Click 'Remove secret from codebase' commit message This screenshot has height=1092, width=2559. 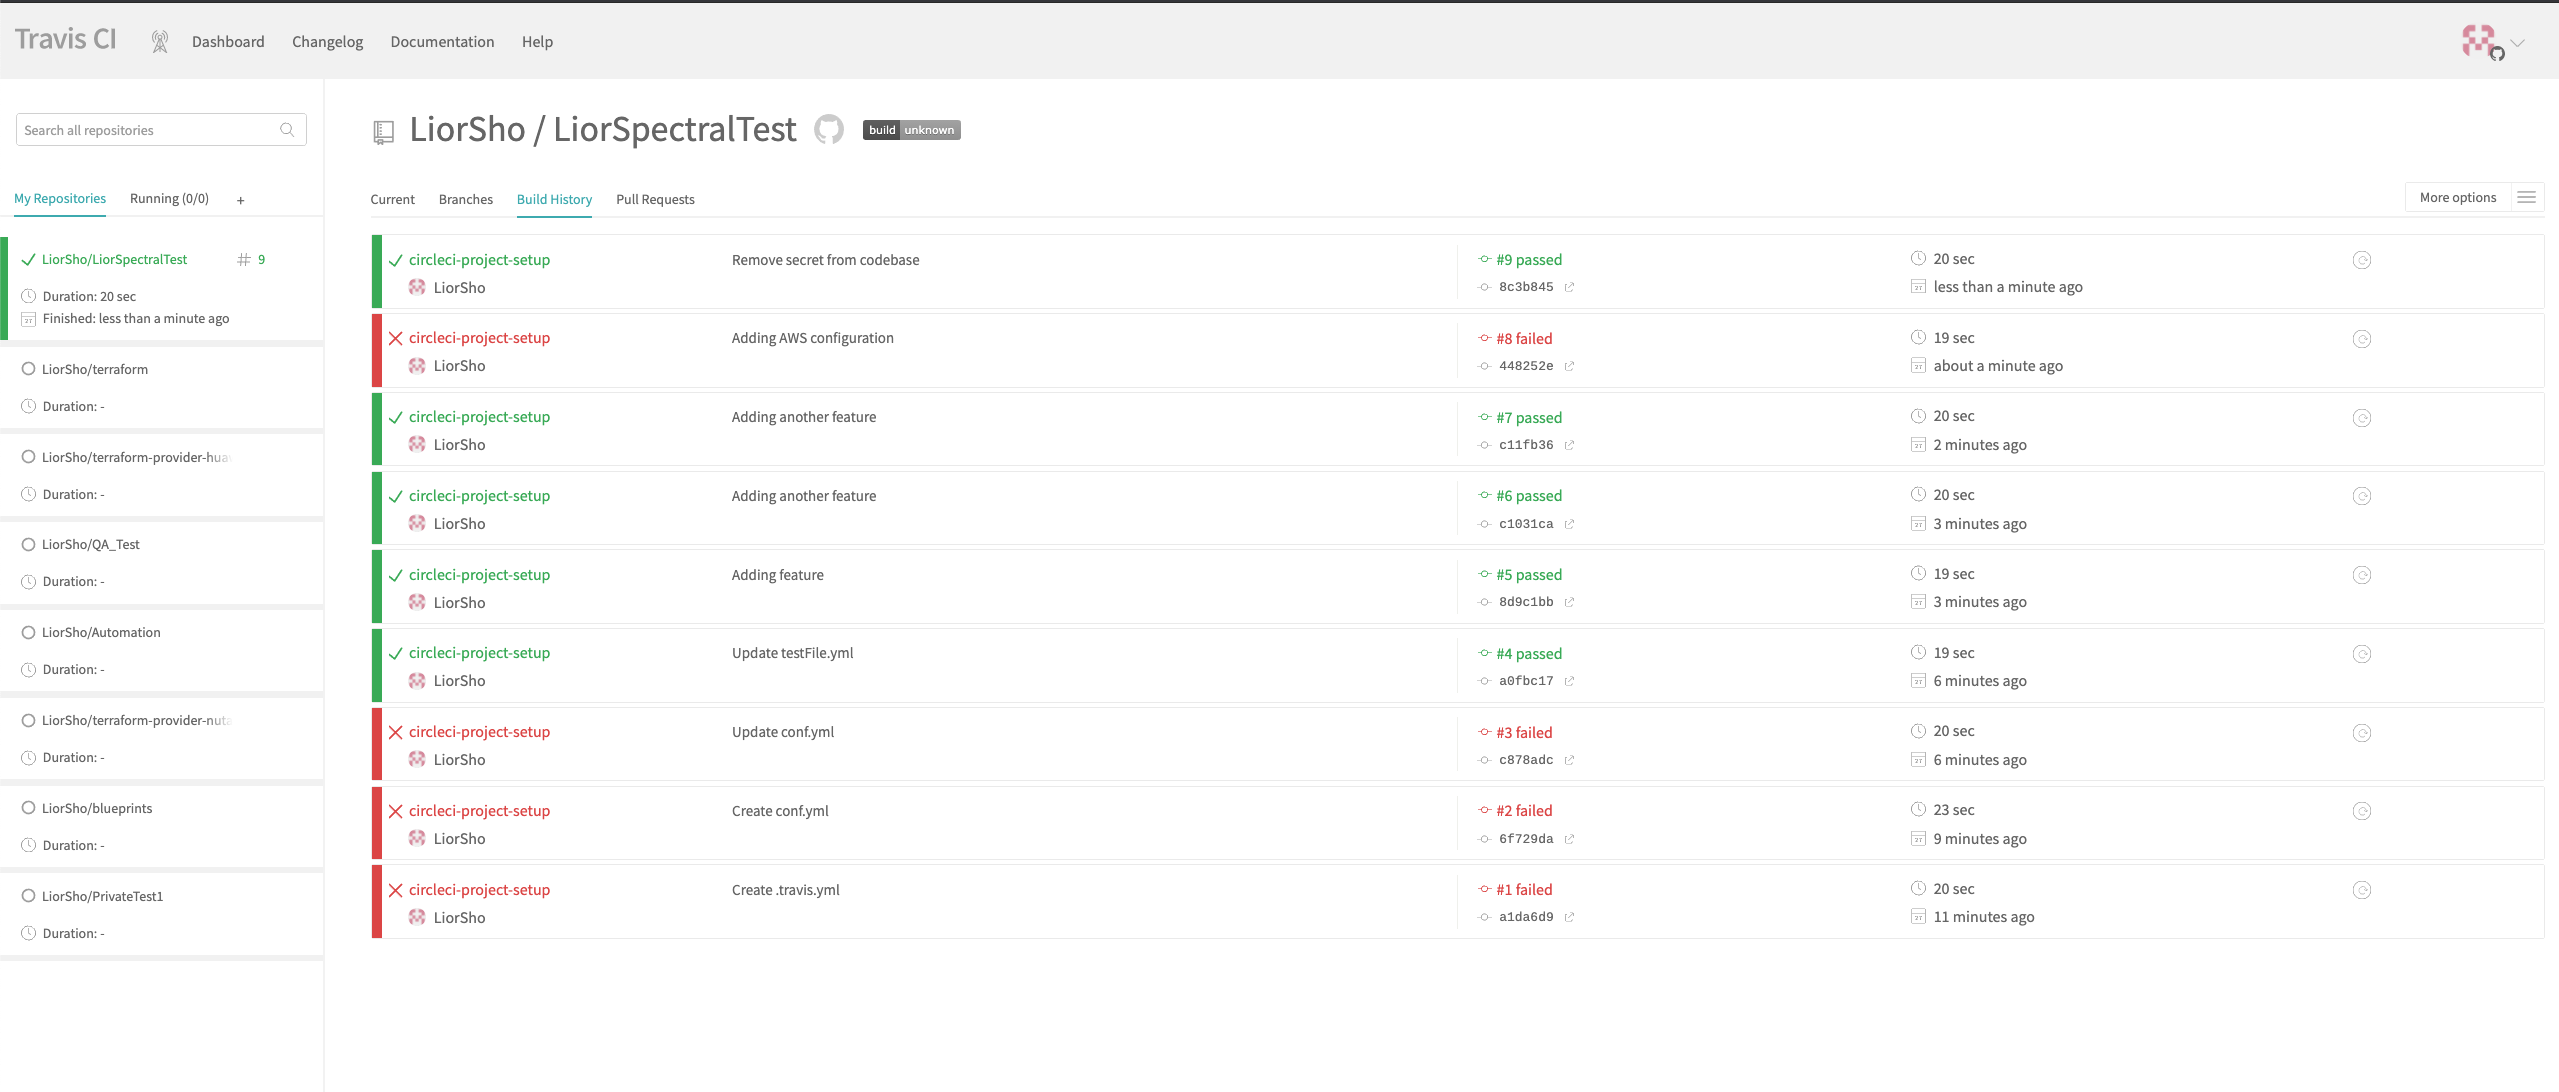[x=825, y=260]
